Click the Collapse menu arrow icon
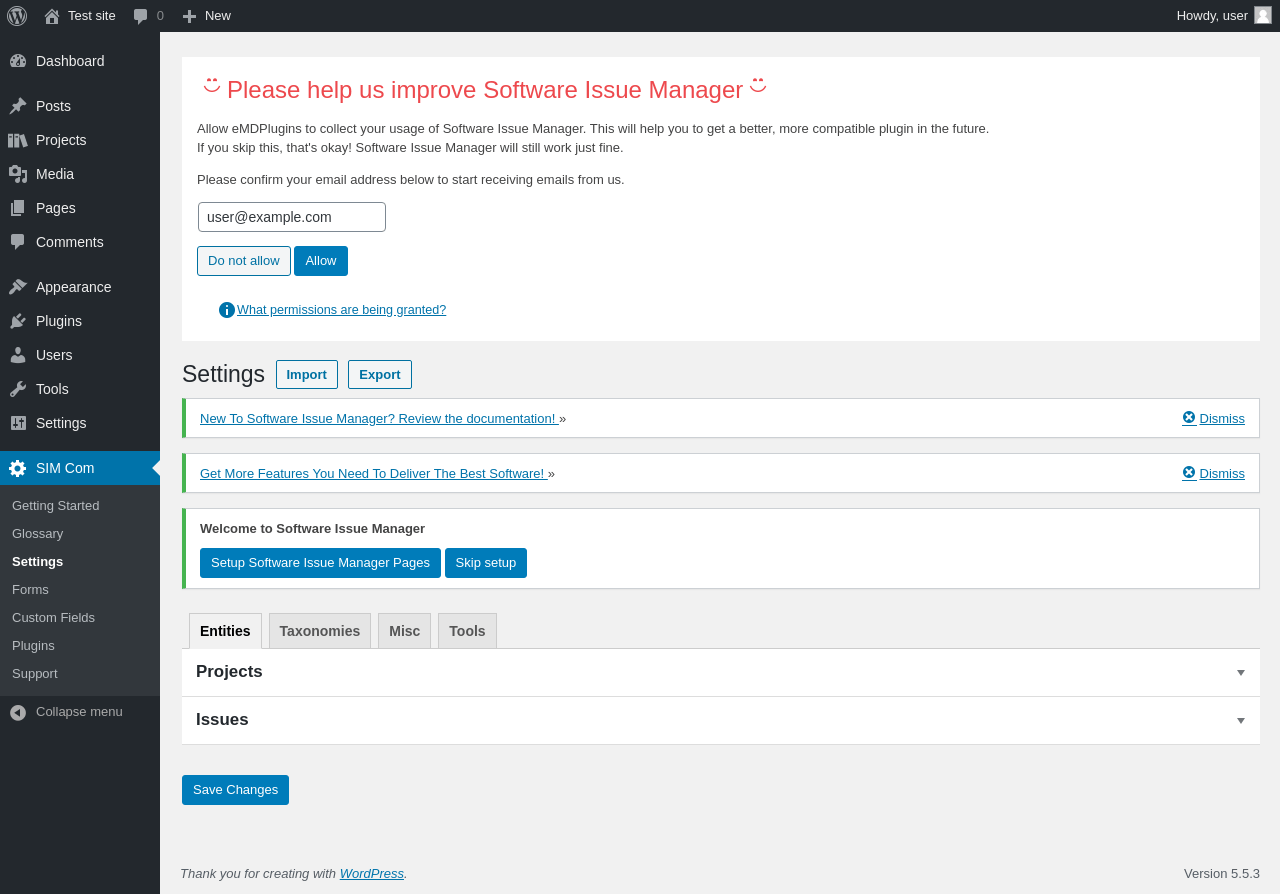The height and width of the screenshot is (894, 1280). pyautogui.click(x=18, y=712)
